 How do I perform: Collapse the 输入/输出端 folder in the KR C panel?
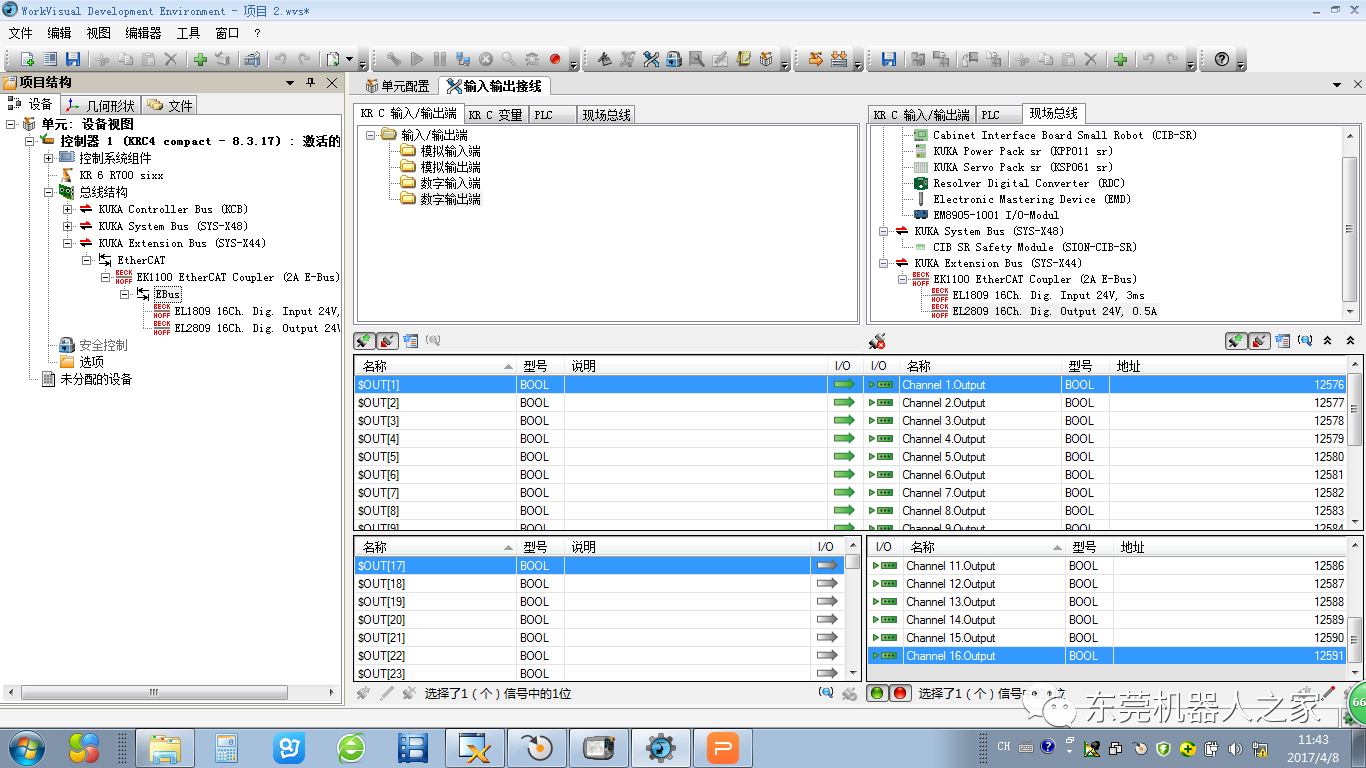(370, 135)
